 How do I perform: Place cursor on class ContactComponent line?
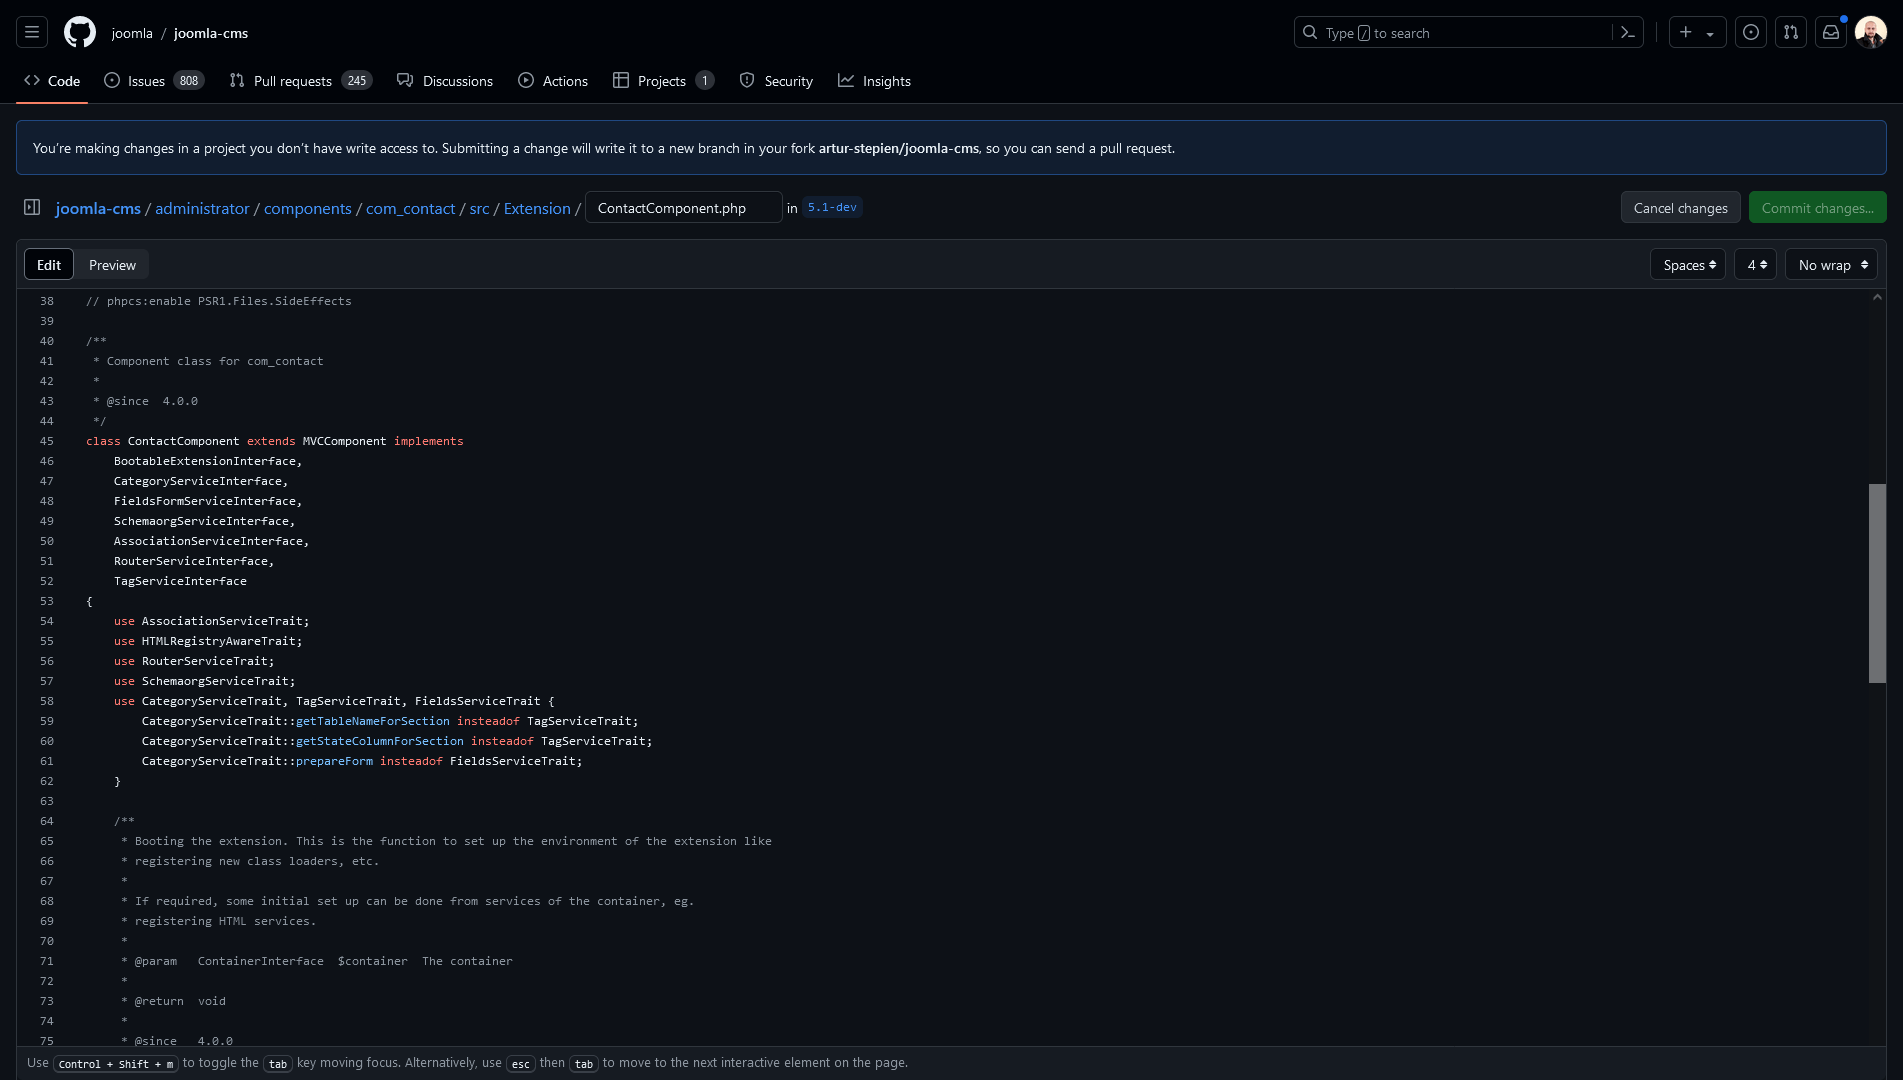click(x=275, y=441)
